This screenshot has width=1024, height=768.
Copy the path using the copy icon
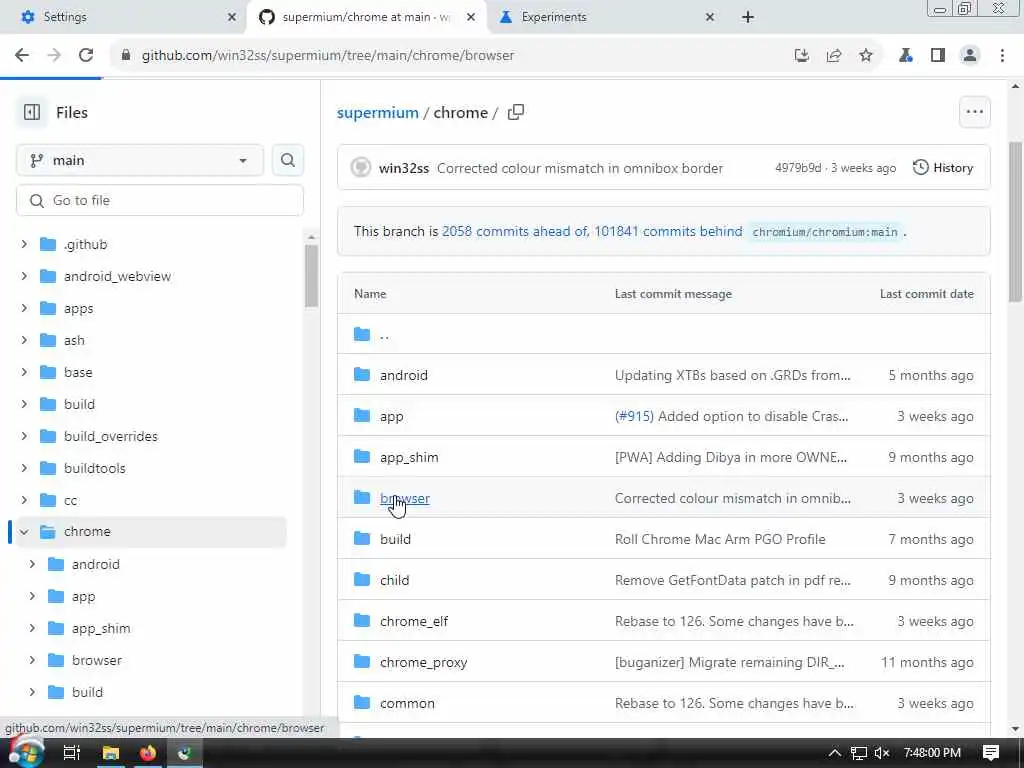(x=516, y=112)
